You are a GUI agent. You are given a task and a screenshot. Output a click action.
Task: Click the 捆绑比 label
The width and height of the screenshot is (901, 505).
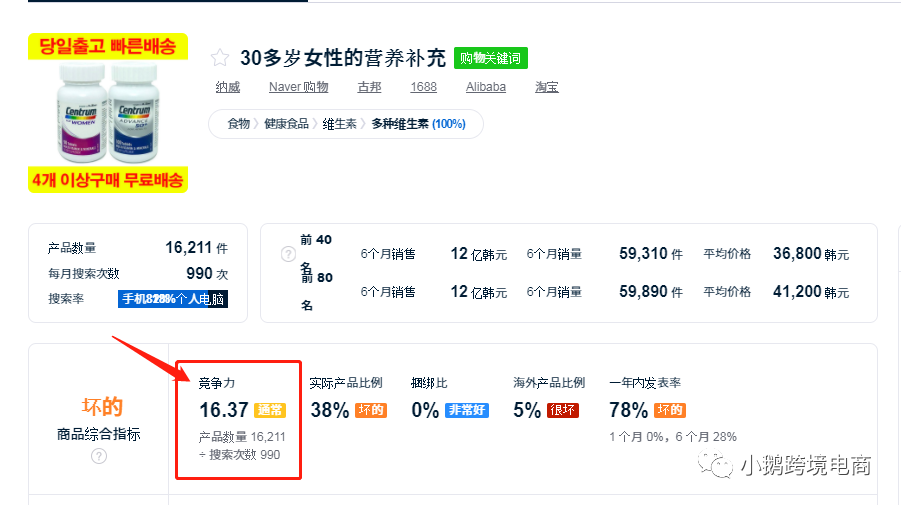coord(429,383)
